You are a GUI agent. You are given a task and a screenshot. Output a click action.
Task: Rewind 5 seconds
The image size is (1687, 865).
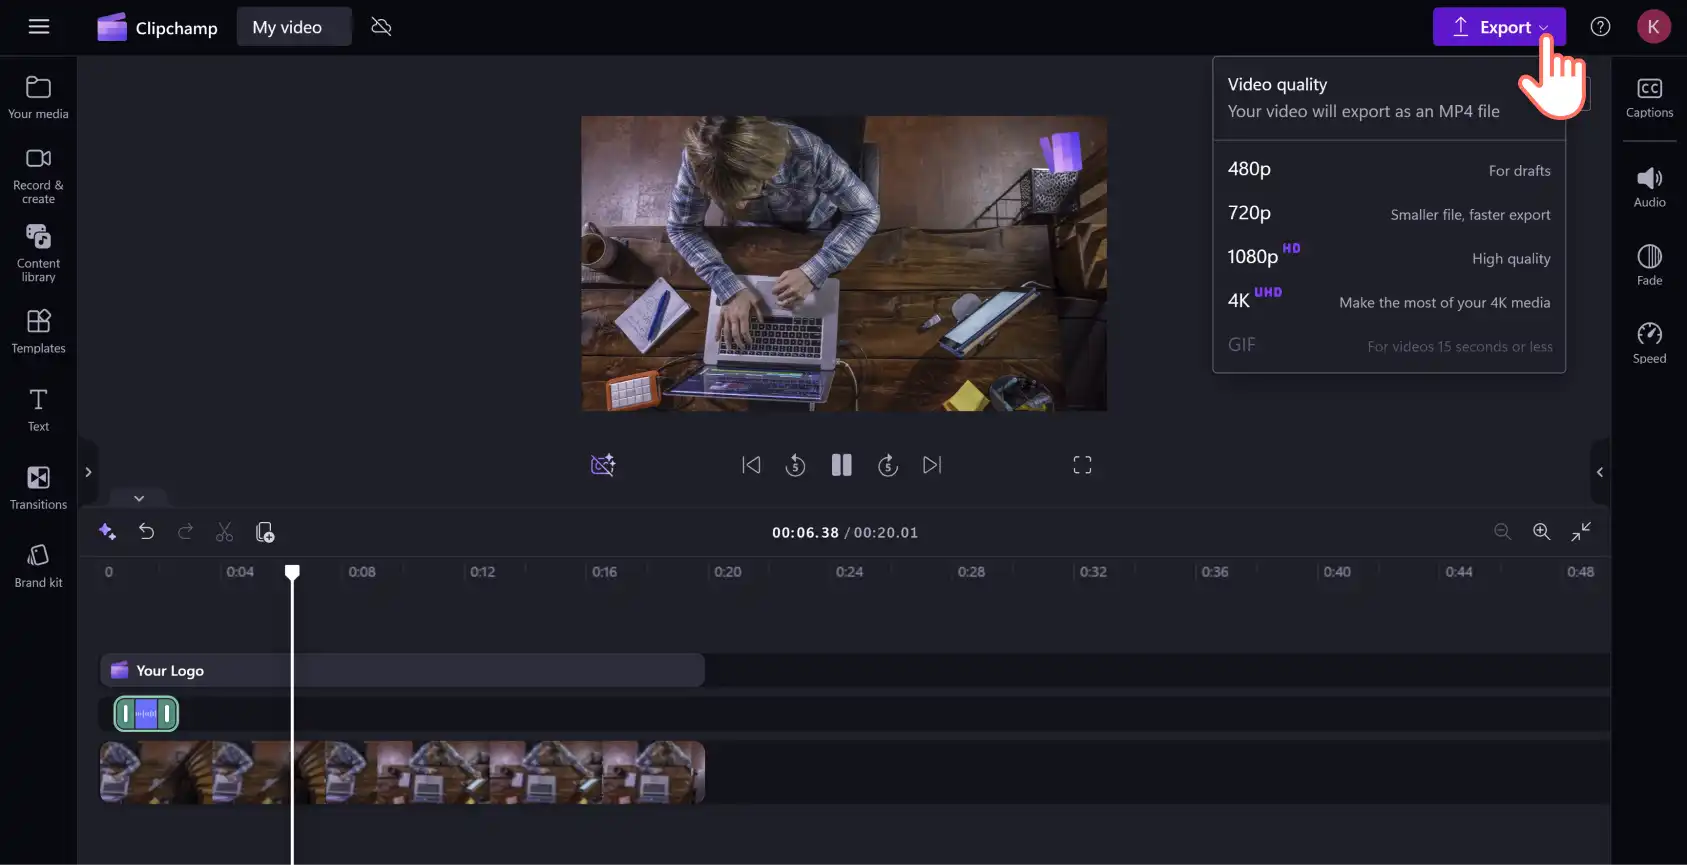click(x=795, y=465)
